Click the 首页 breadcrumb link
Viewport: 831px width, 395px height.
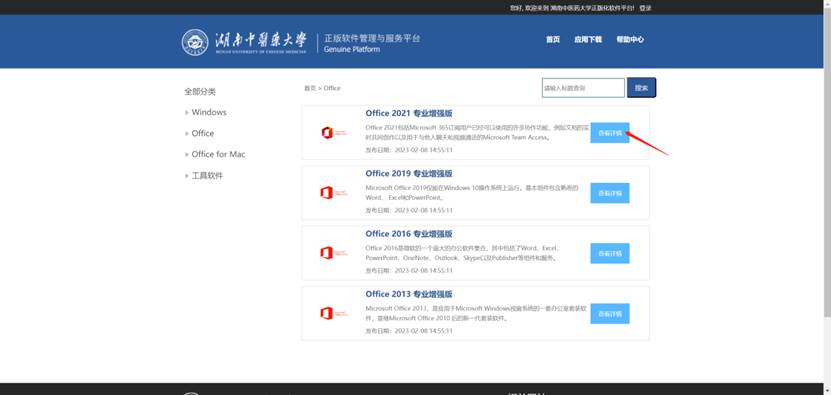pyautogui.click(x=310, y=88)
